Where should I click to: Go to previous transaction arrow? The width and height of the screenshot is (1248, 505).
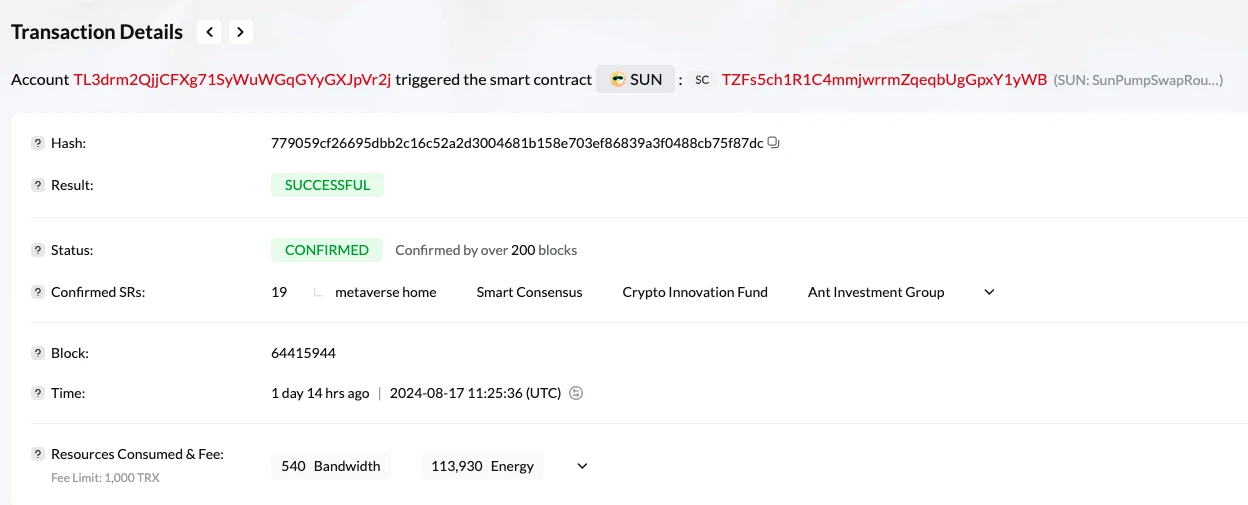point(210,32)
